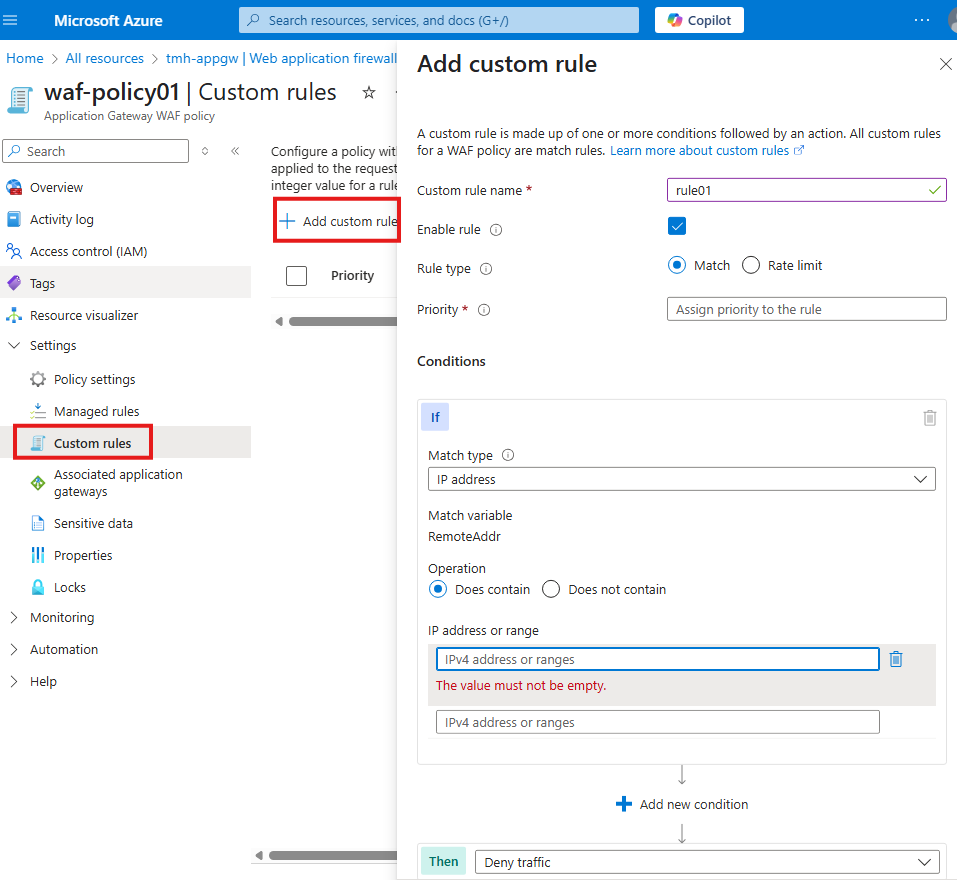
Task: Click the first IPv4 address or ranges field
Action: [x=657, y=660]
